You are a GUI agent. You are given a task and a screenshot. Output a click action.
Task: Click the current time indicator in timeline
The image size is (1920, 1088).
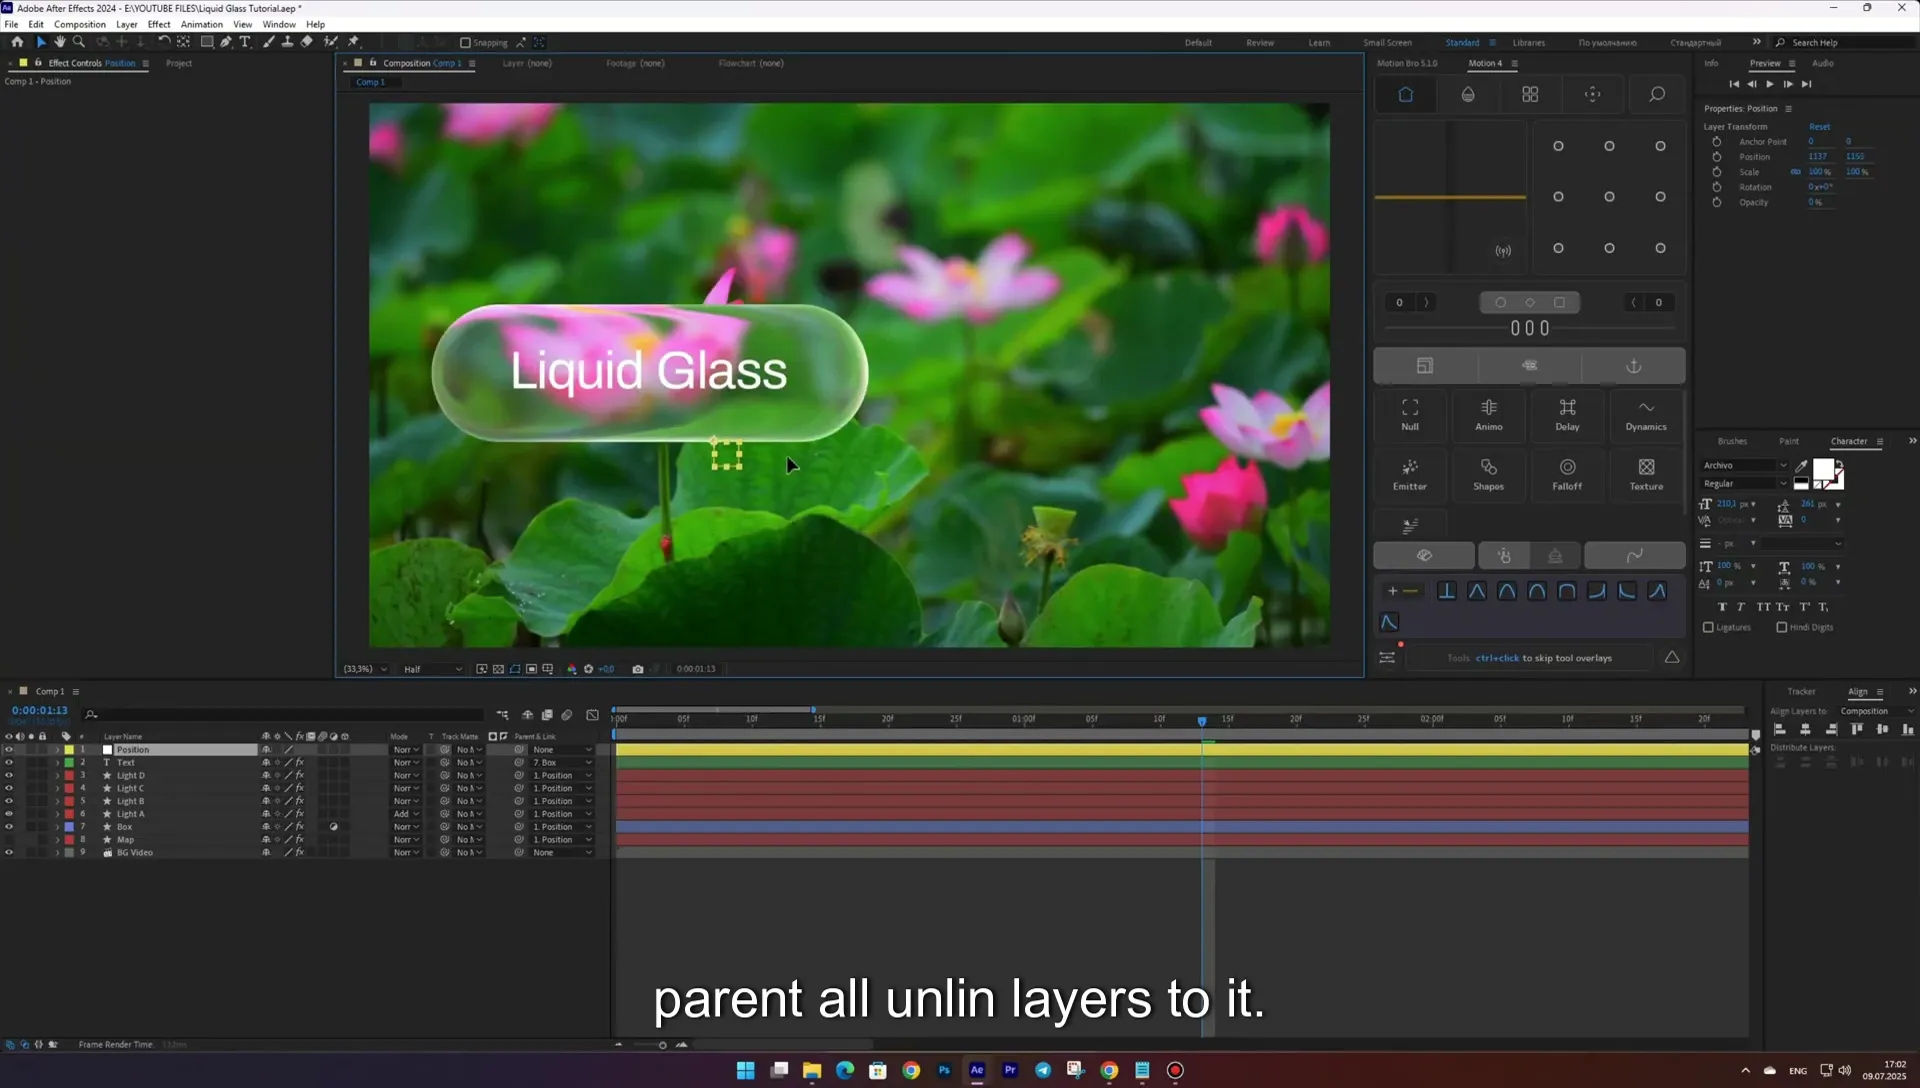point(1202,720)
